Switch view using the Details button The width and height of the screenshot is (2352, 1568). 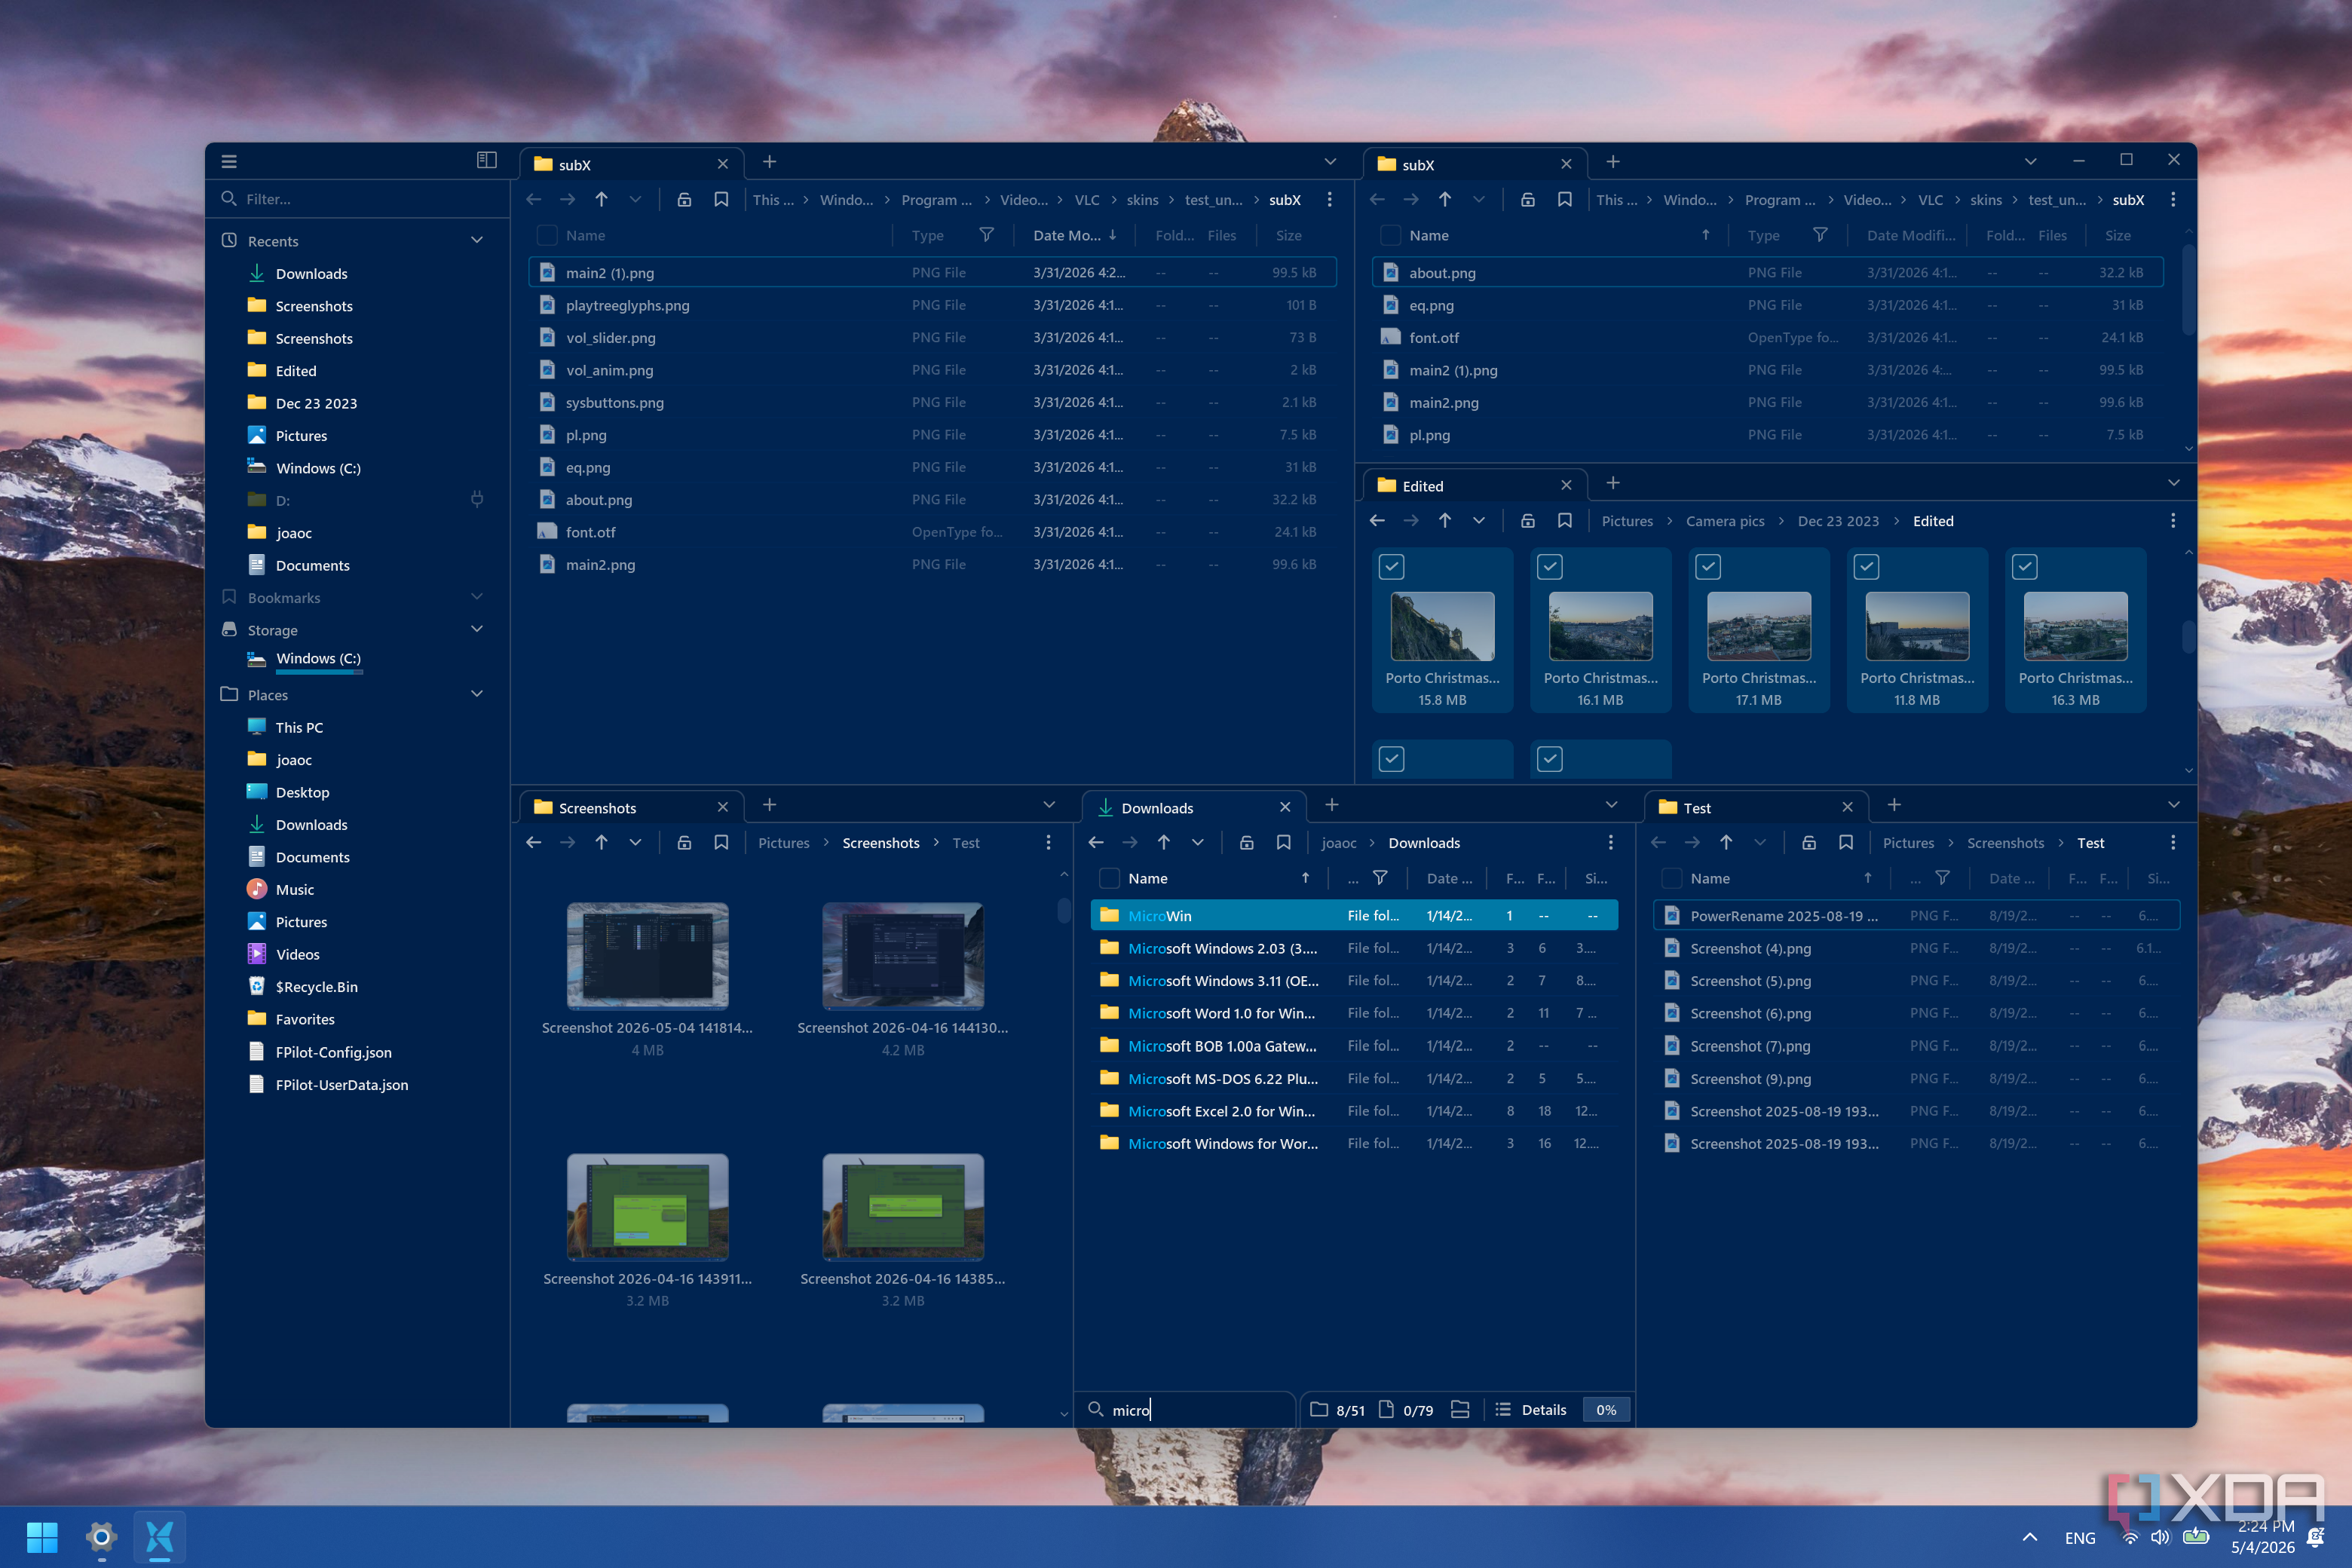1531,1410
